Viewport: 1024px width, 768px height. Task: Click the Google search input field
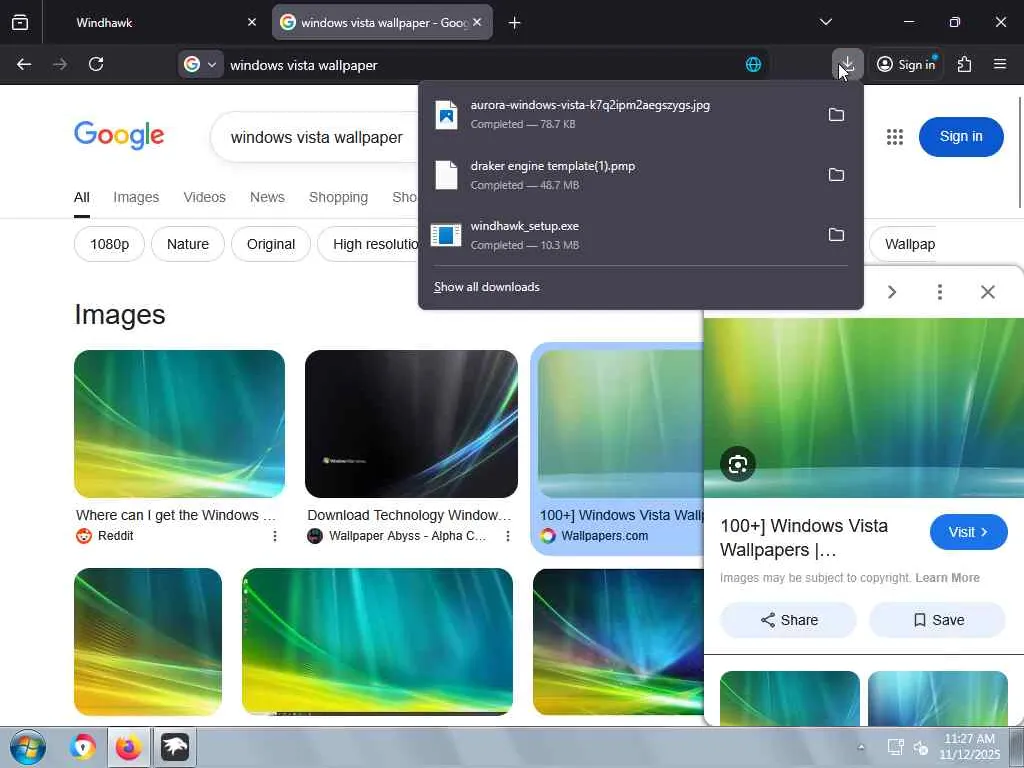(x=317, y=137)
